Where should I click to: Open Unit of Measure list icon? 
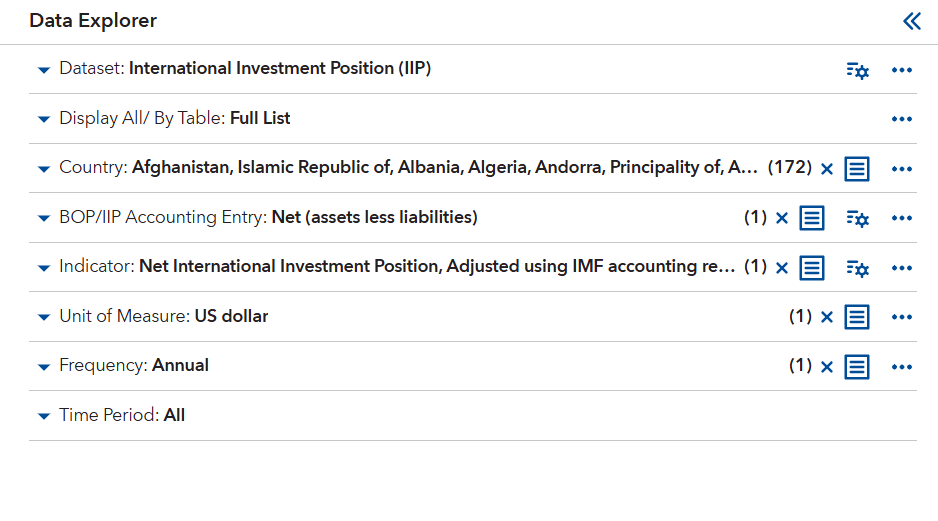pos(857,317)
